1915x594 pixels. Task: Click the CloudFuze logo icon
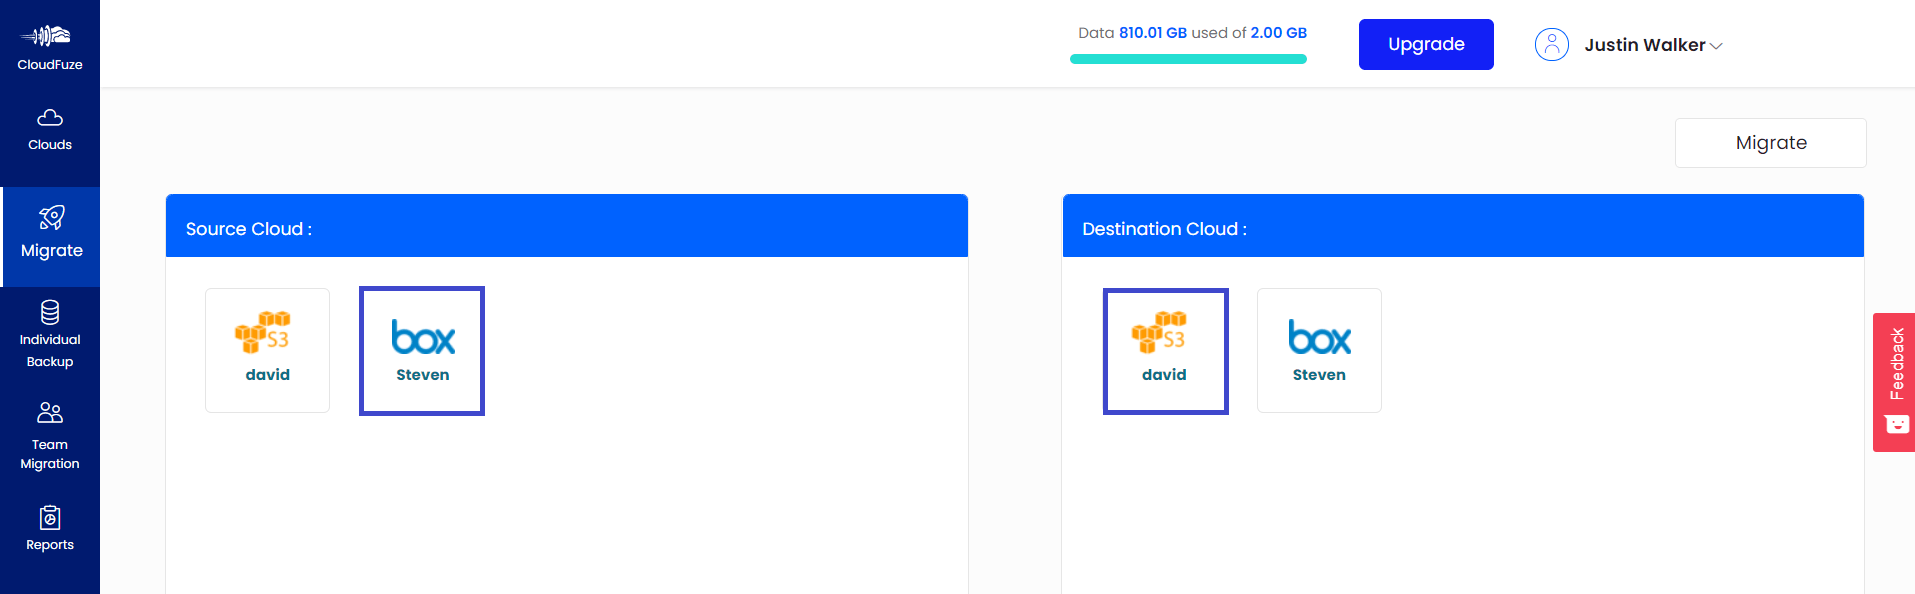click(x=46, y=37)
